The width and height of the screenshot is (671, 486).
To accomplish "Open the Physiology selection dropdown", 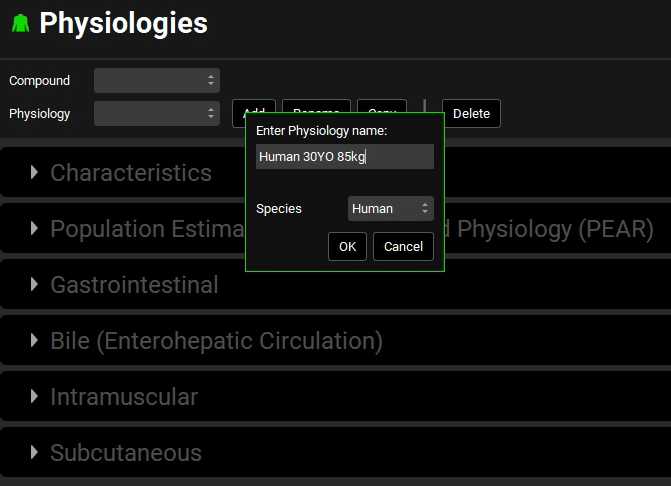I will [156, 114].
